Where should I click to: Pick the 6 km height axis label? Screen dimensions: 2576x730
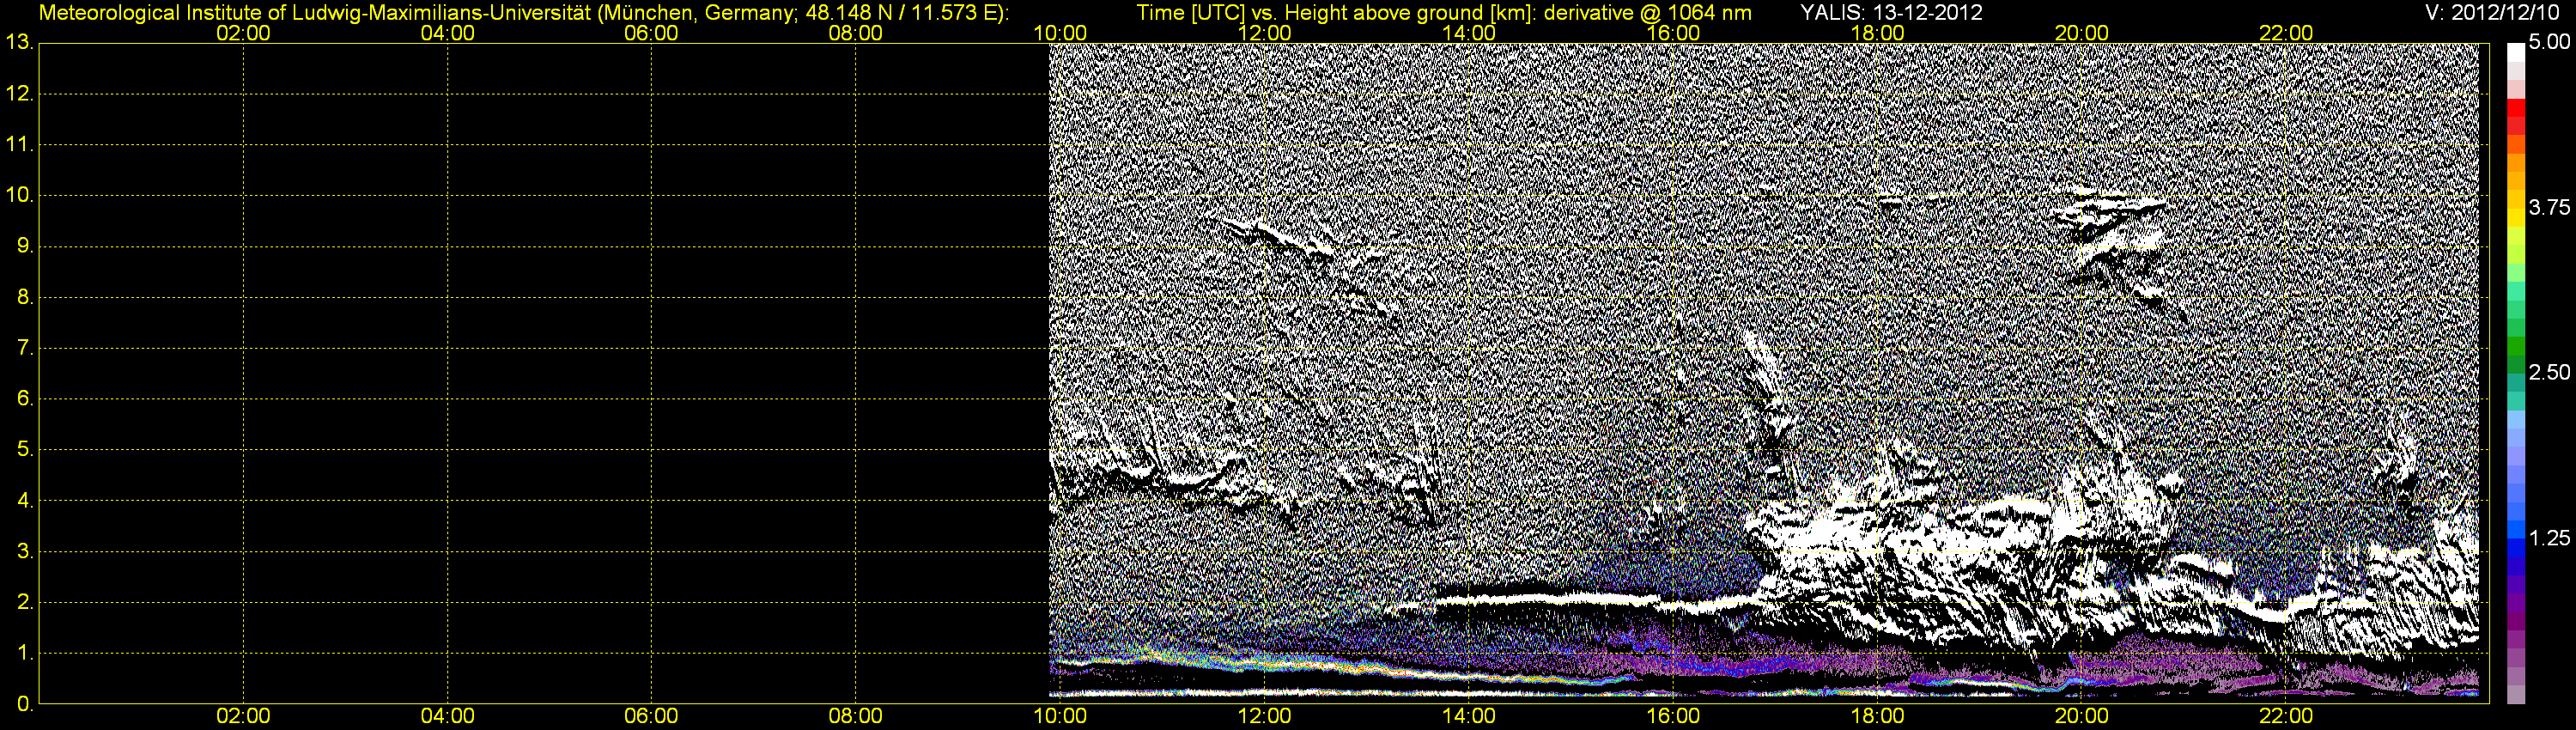click(24, 398)
